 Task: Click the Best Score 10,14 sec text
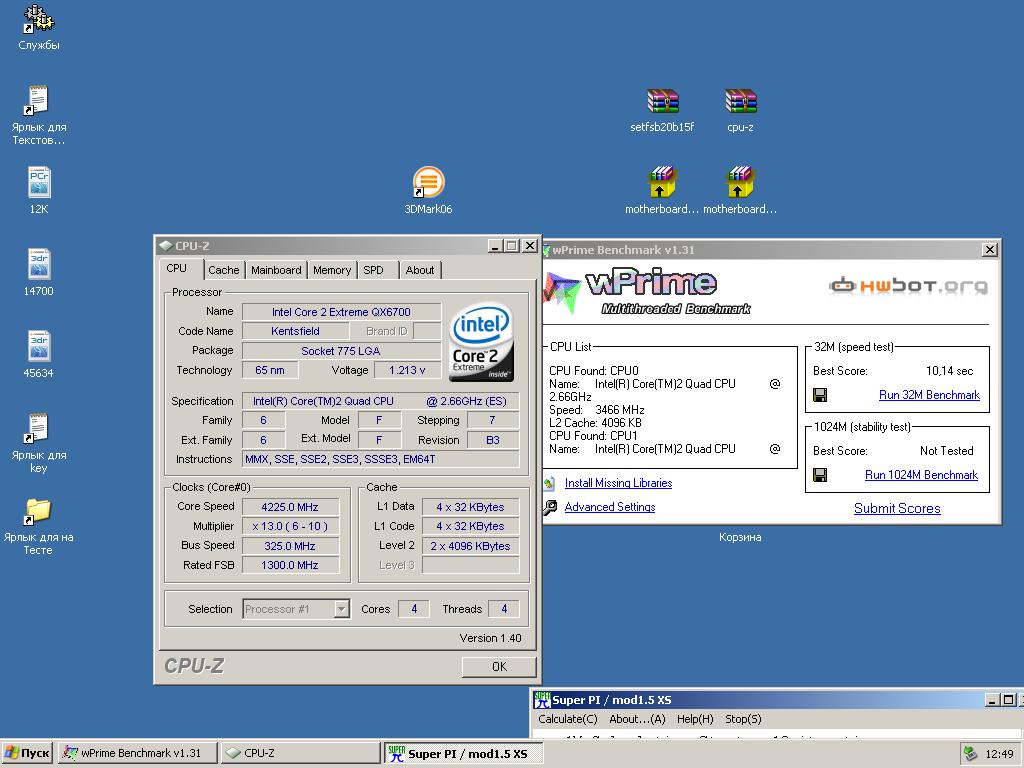coord(893,371)
